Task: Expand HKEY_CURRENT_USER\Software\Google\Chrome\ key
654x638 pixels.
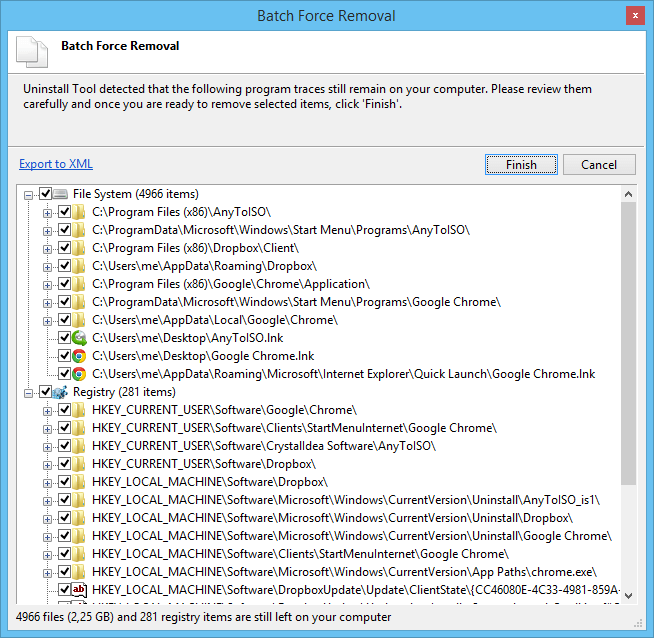Action: (x=48, y=411)
